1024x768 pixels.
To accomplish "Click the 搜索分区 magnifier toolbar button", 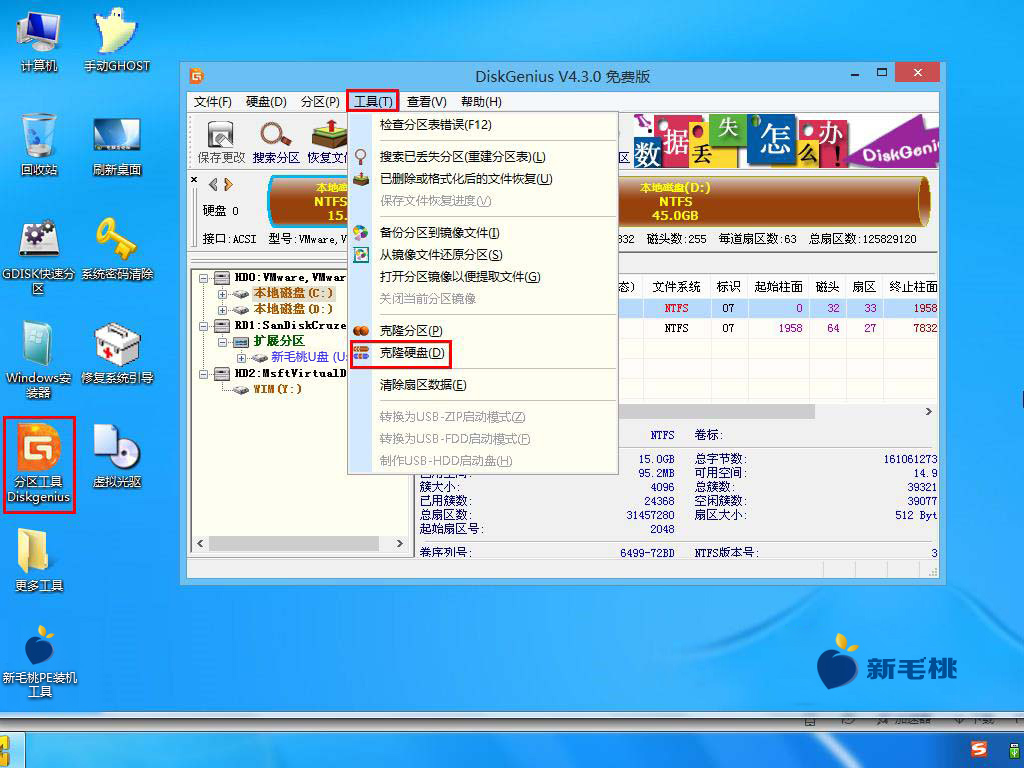I will tap(276, 141).
